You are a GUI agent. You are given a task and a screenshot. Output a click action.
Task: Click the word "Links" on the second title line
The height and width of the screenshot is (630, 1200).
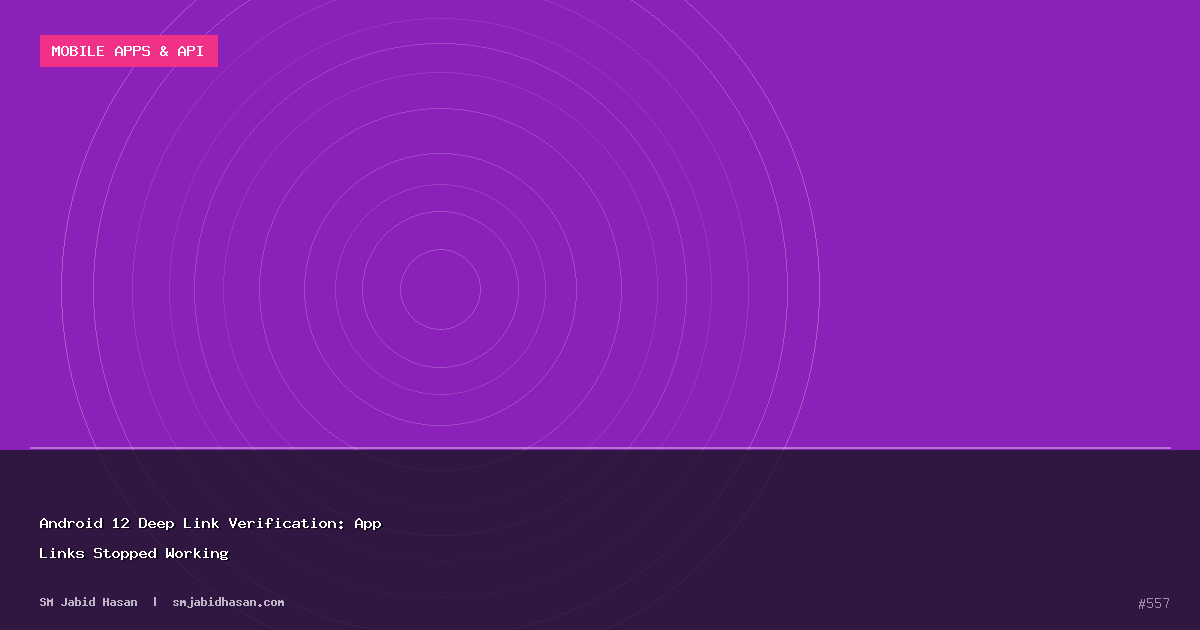[61, 553]
